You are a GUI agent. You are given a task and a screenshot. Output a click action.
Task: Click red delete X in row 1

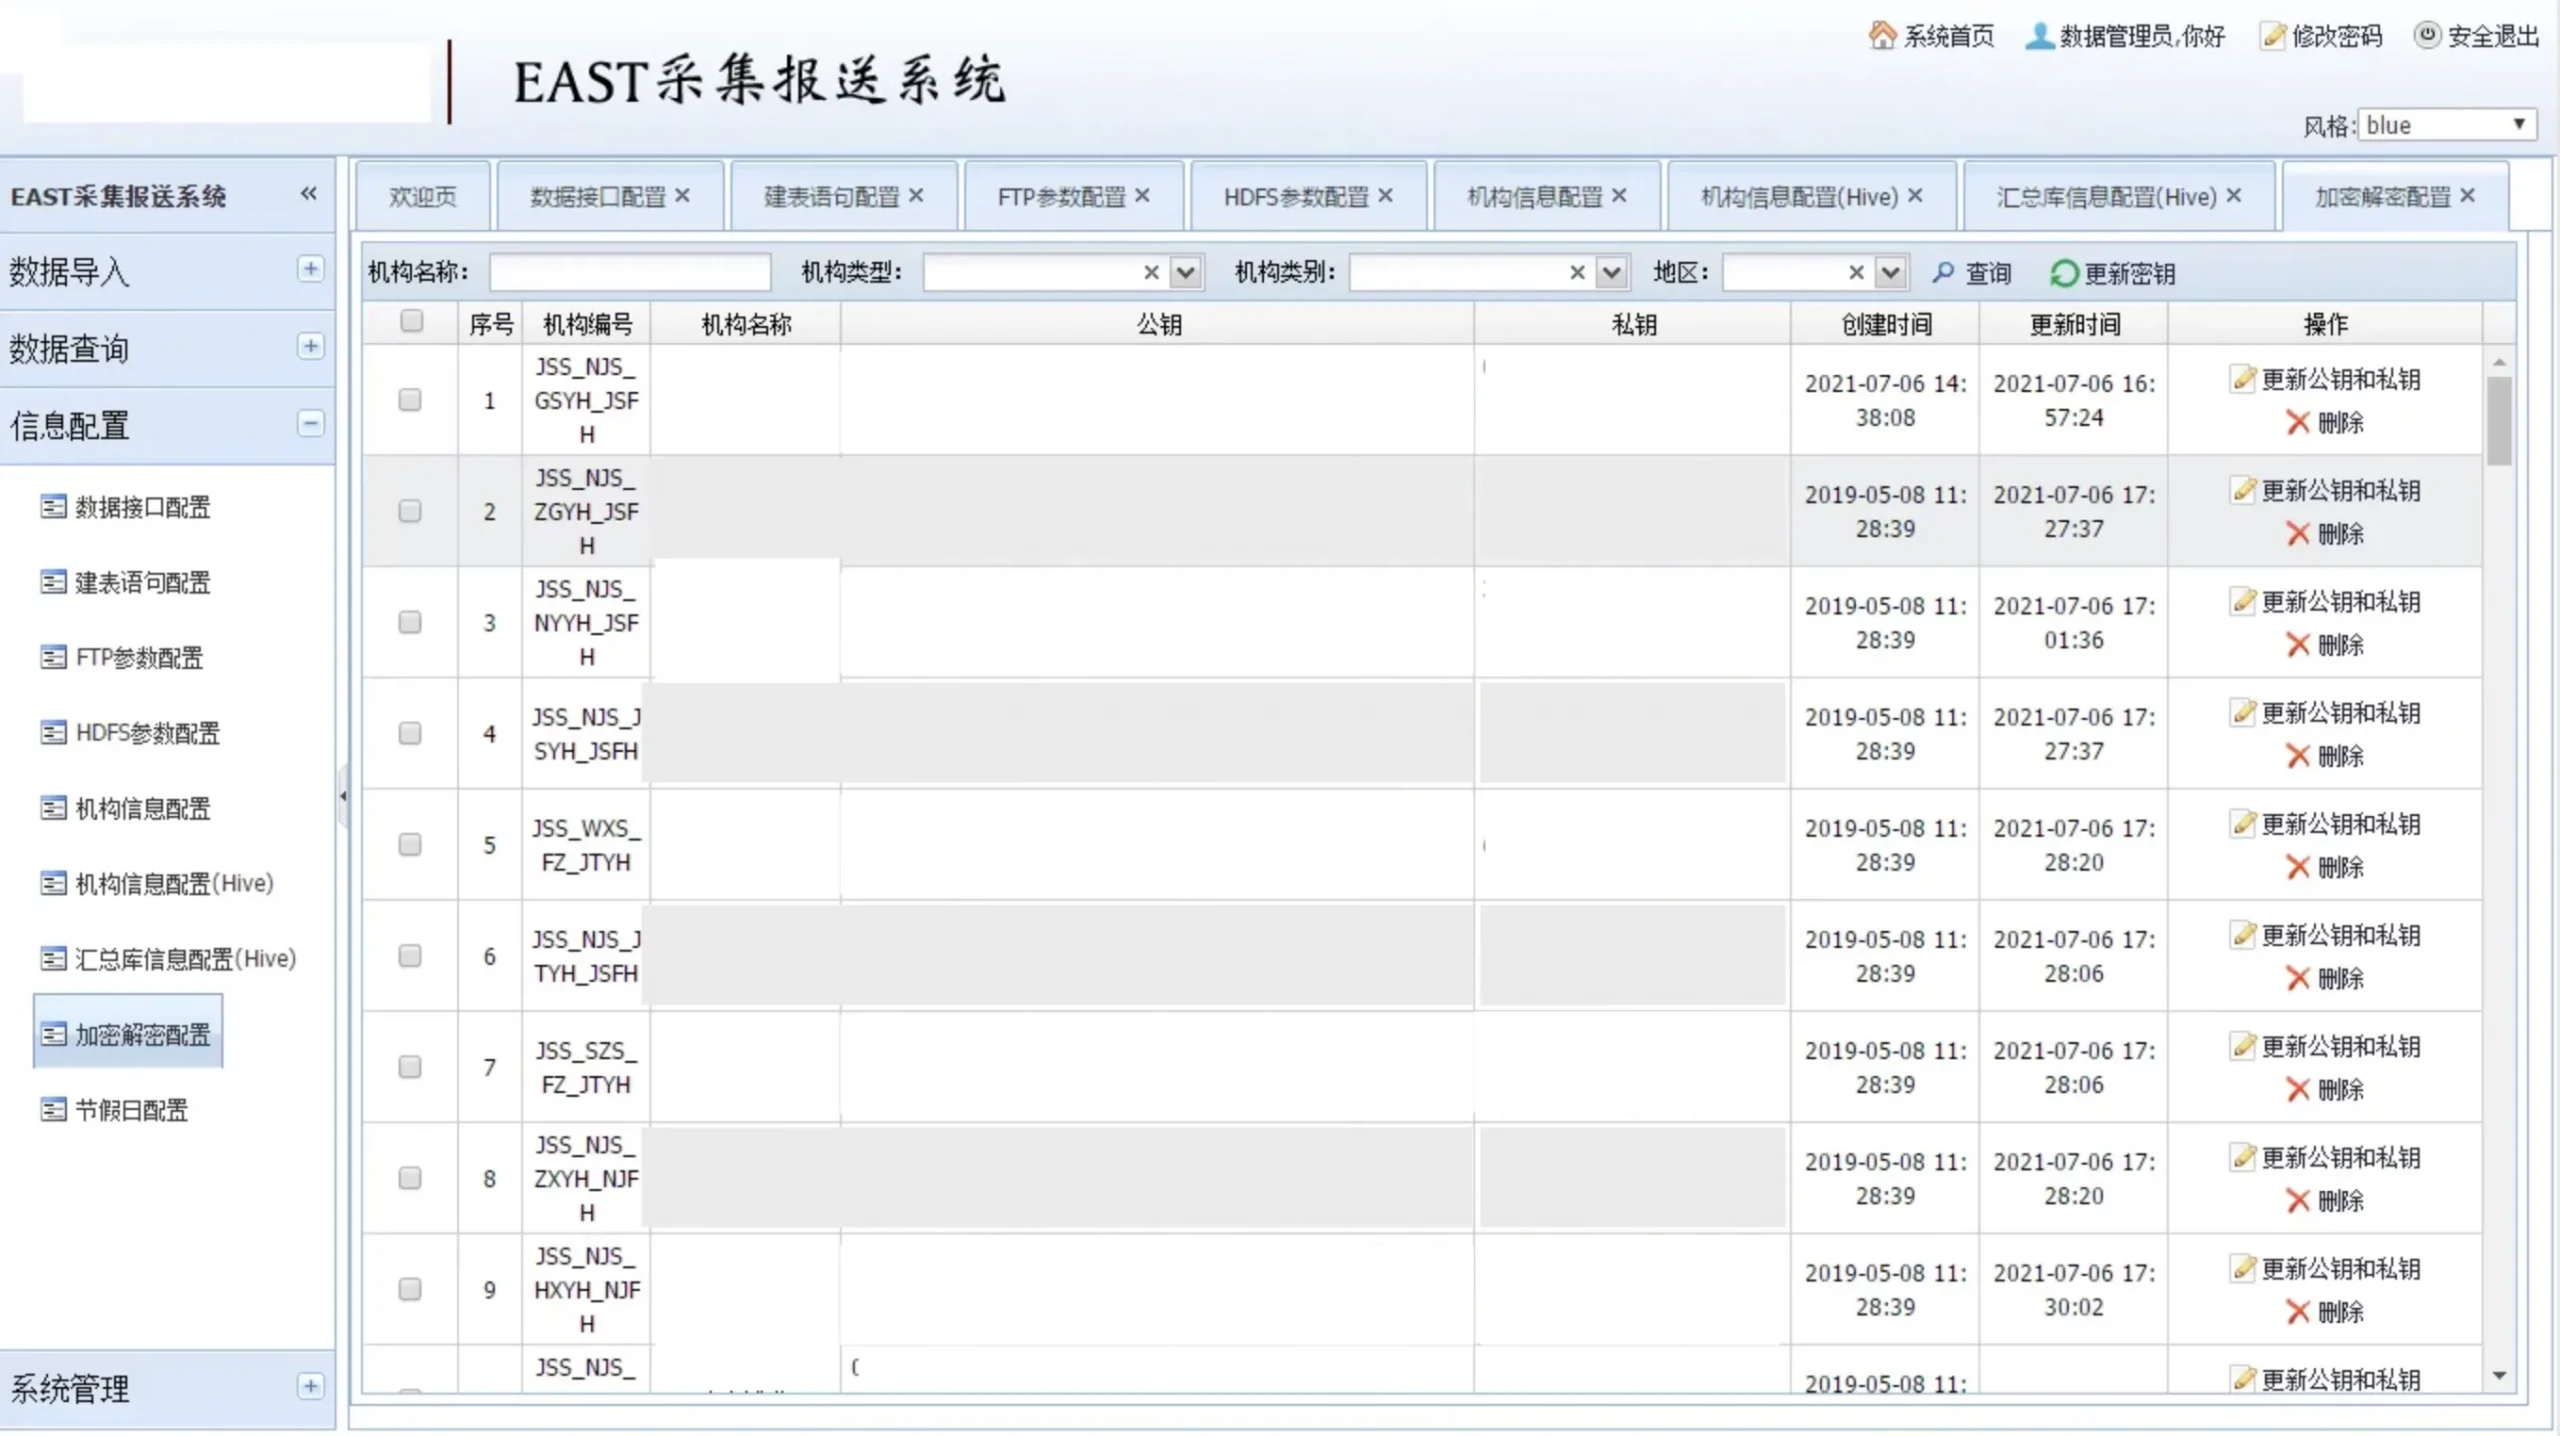click(x=2297, y=423)
